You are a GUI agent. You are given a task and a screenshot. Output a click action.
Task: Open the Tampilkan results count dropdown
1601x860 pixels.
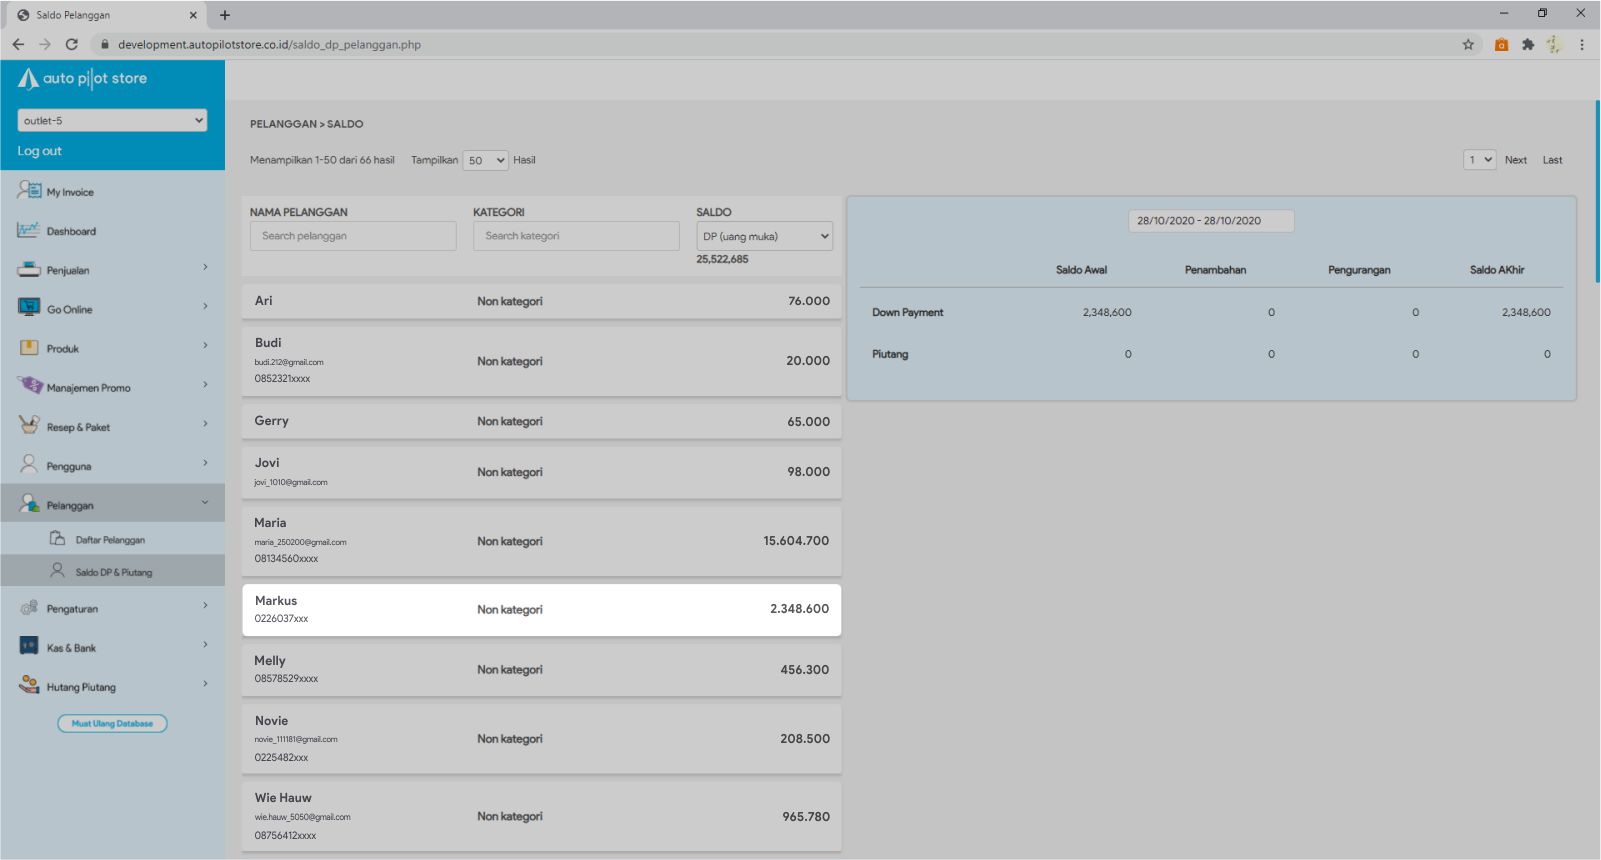coord(485,160)
